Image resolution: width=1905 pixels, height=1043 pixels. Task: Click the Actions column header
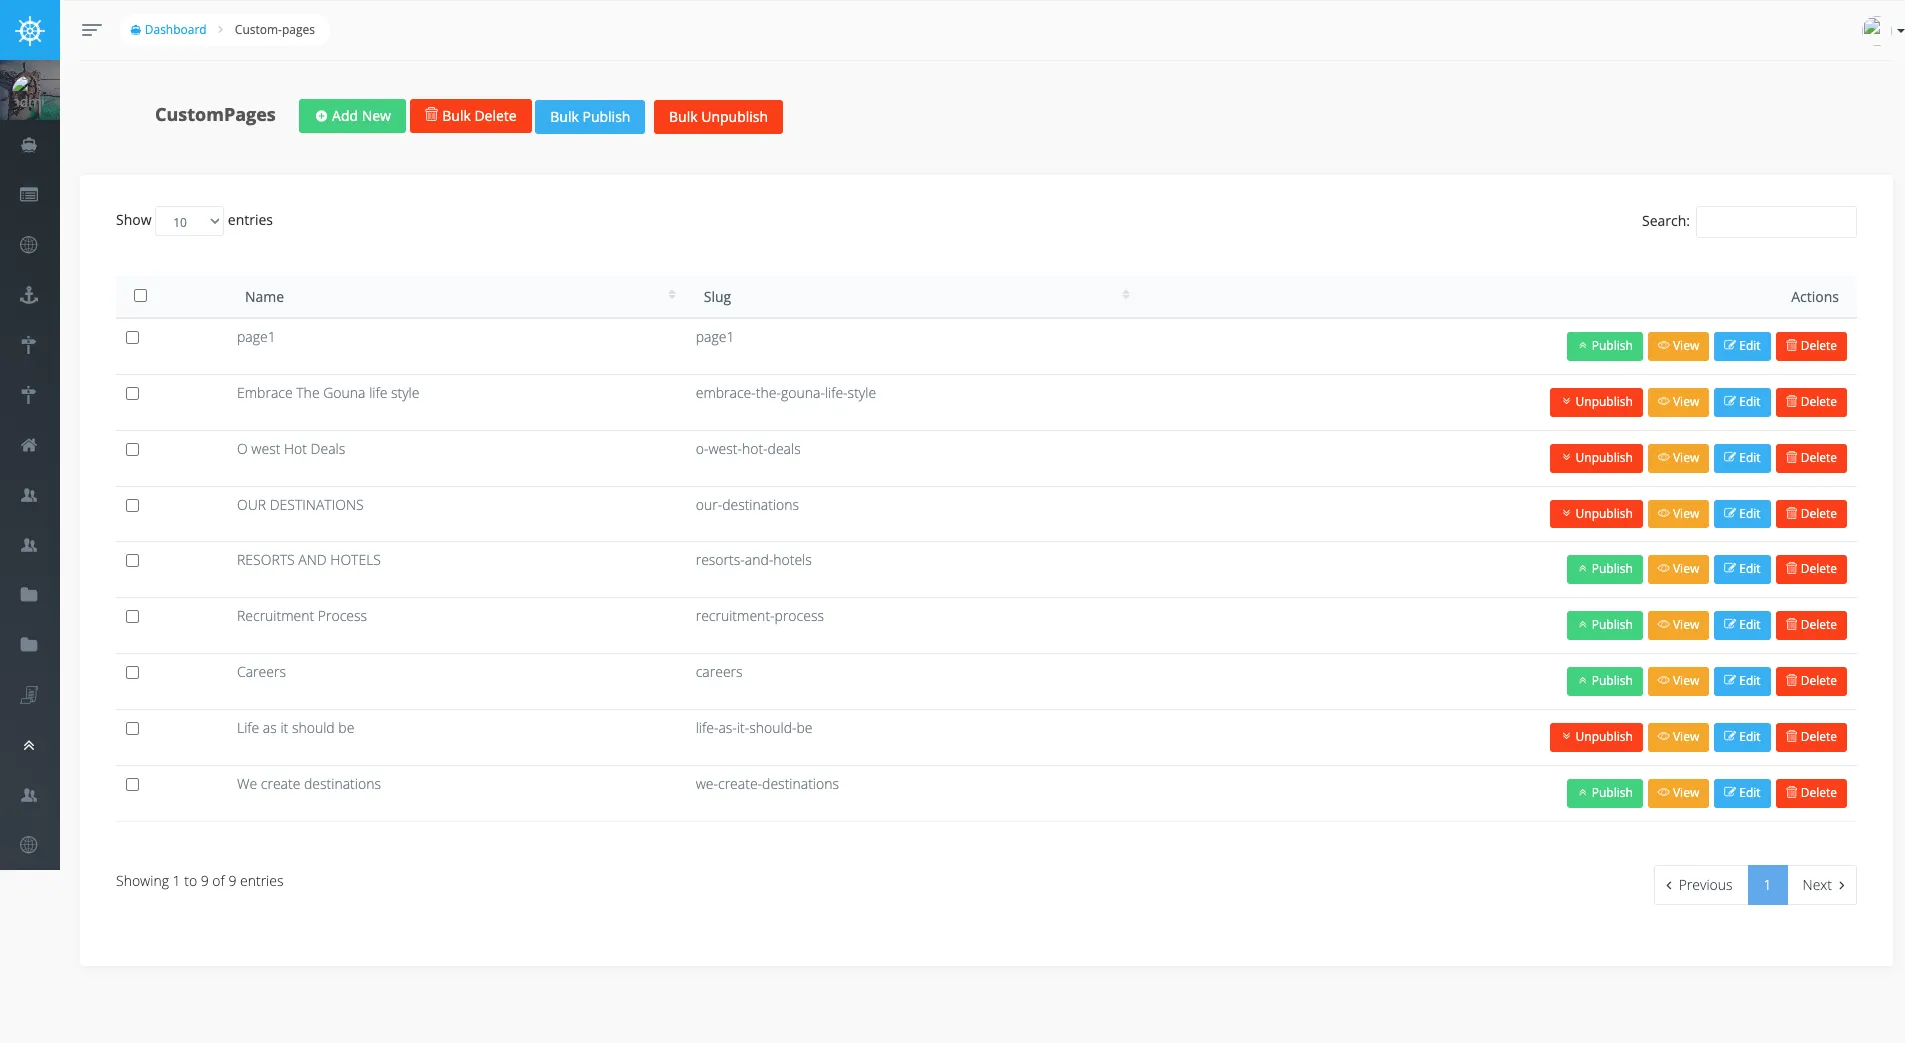[x=1814, y=297]
